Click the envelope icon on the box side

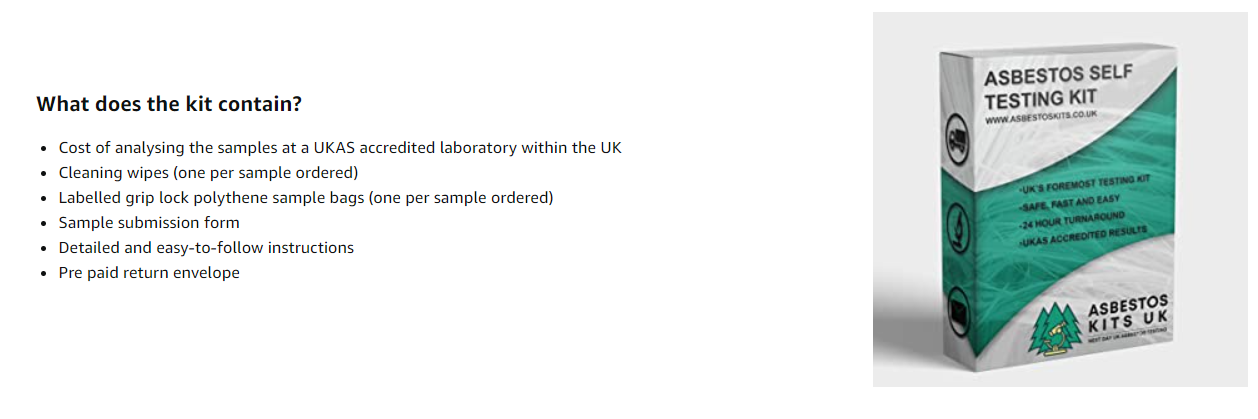pos(956,307)
